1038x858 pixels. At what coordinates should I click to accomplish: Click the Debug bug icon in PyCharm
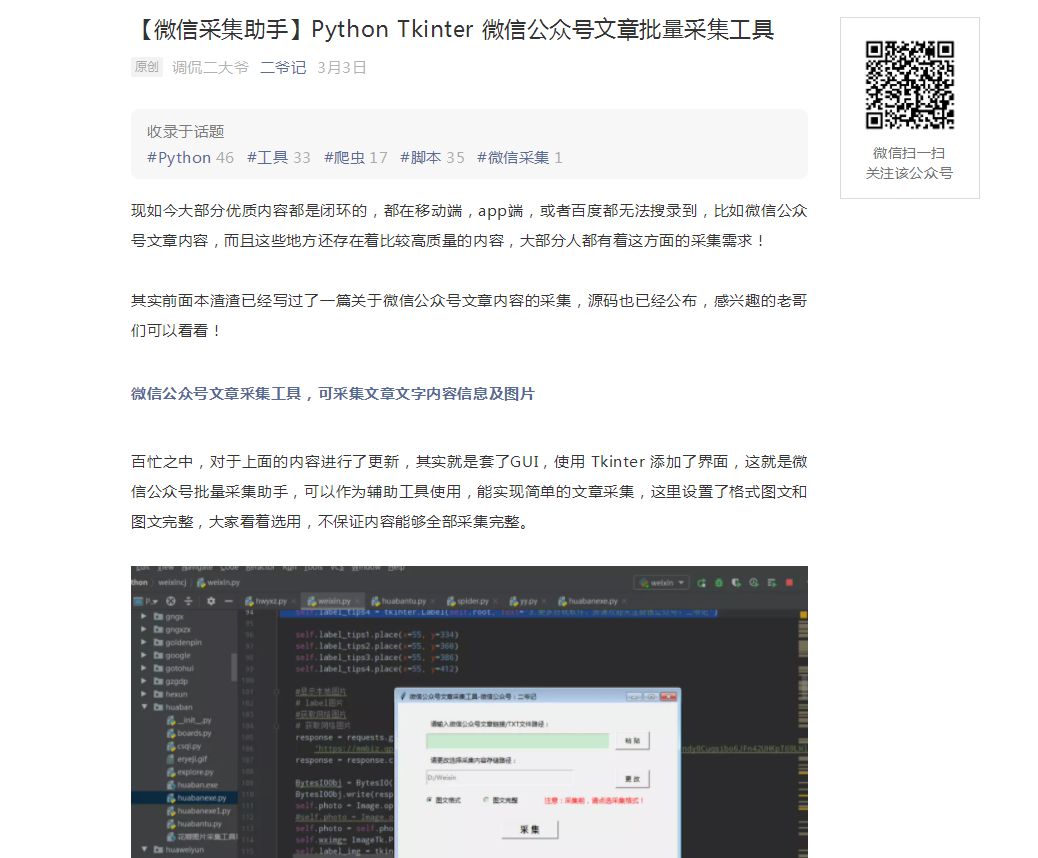coord(719,583)
